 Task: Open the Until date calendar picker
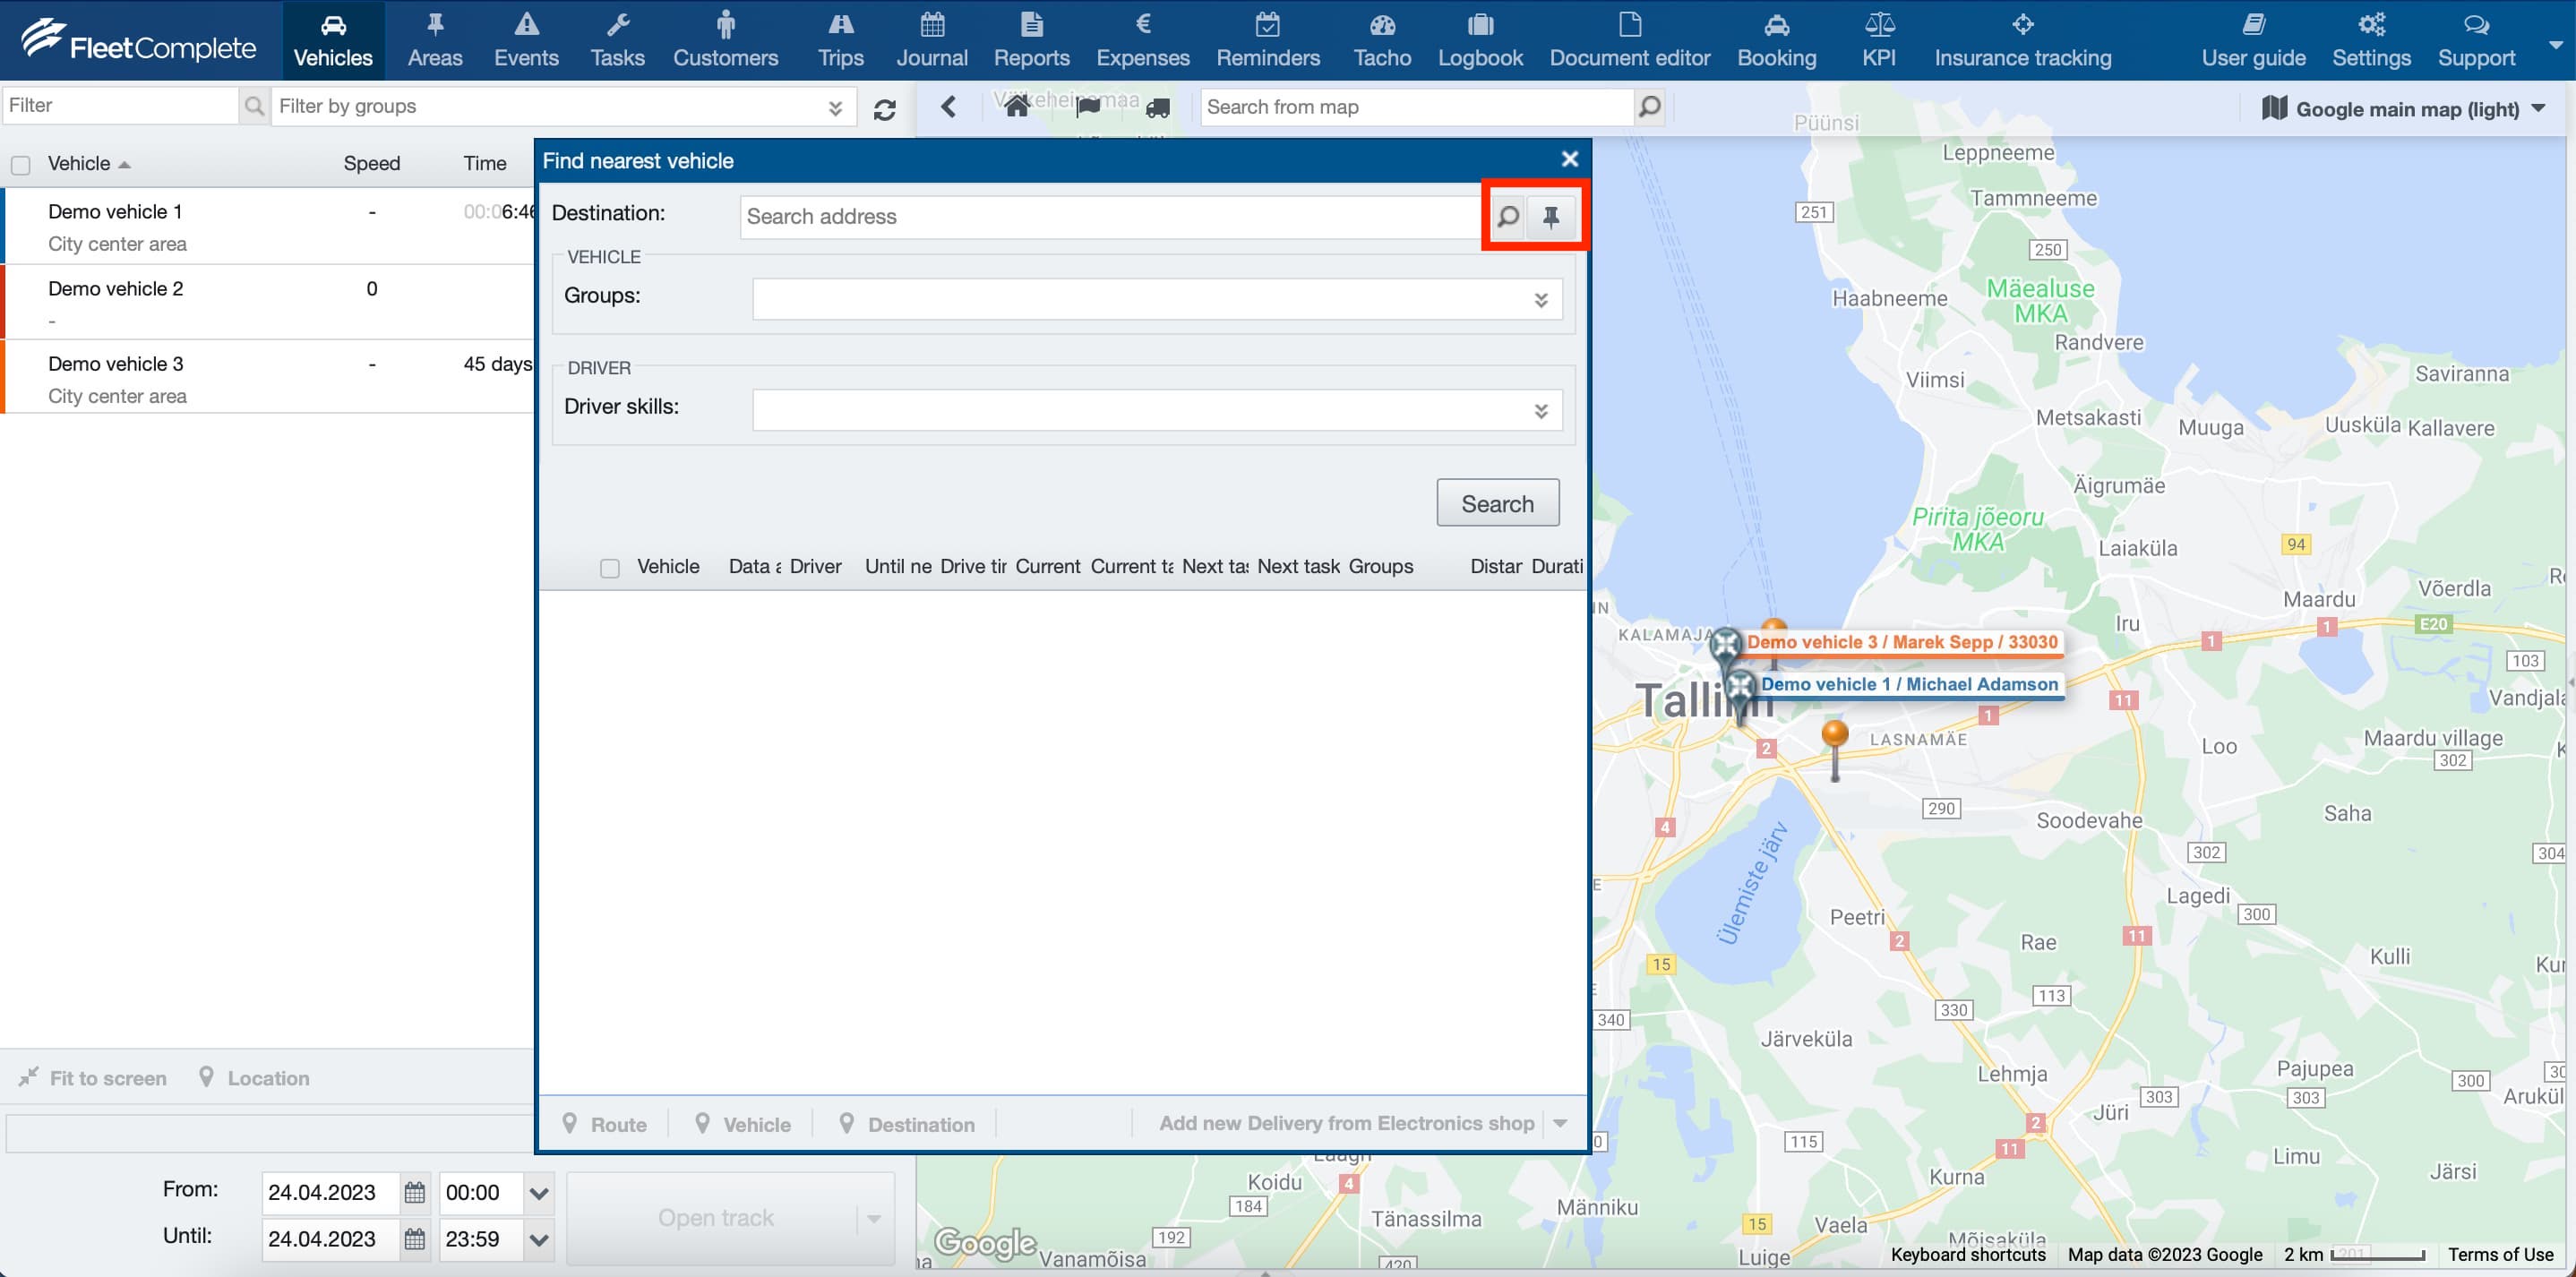coord(414,1239)
